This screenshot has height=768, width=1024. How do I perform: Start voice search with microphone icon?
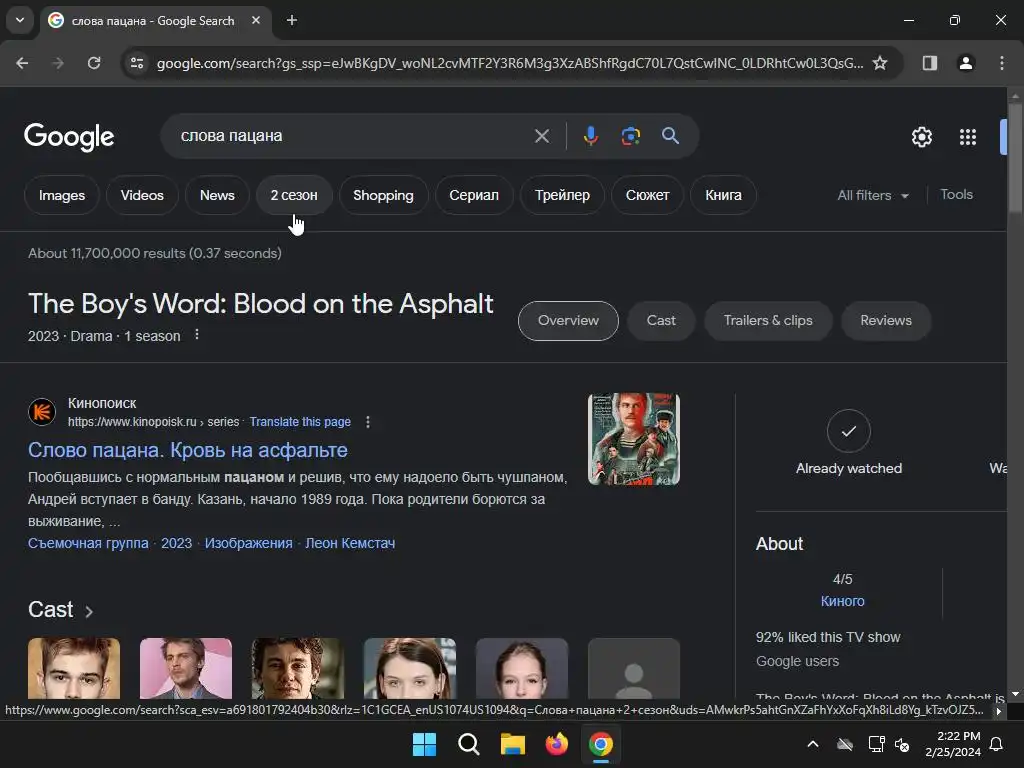pyautogui.click(x=590, y=136)
